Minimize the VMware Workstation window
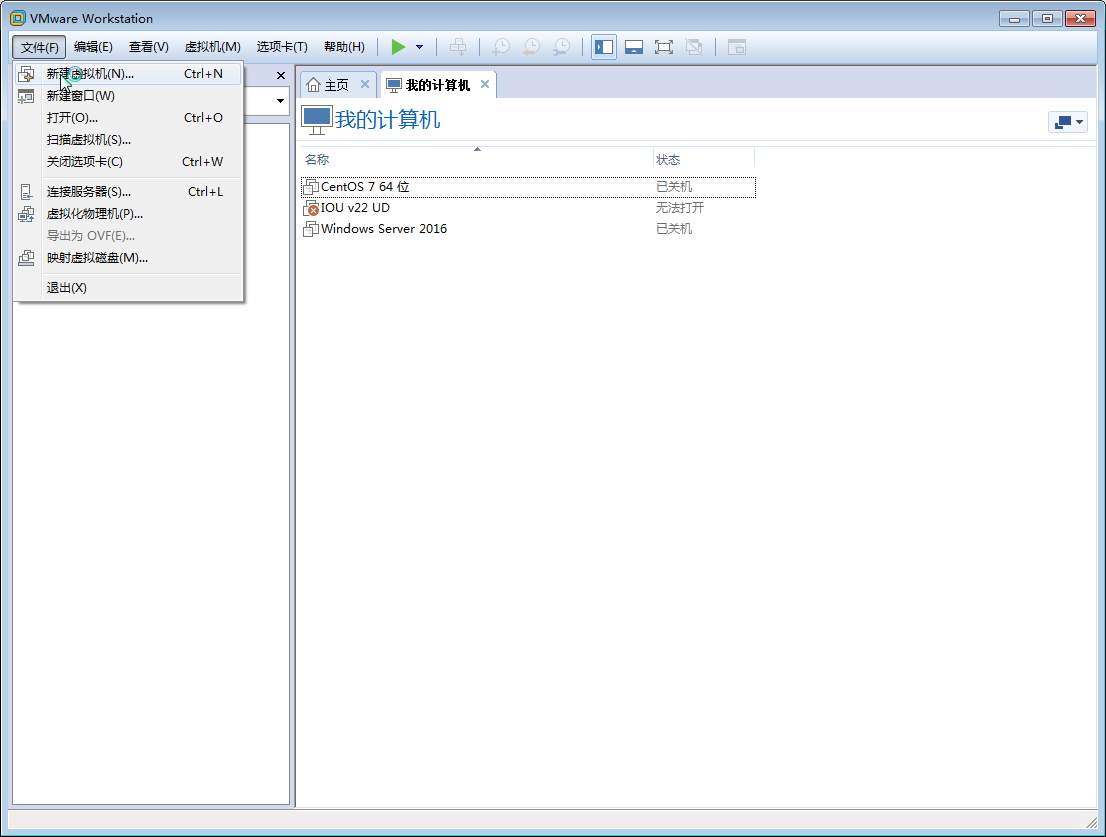Image resolution: width=1106 pixels, height=837 pixels. pyautogui.click(x=1014, y=19)
